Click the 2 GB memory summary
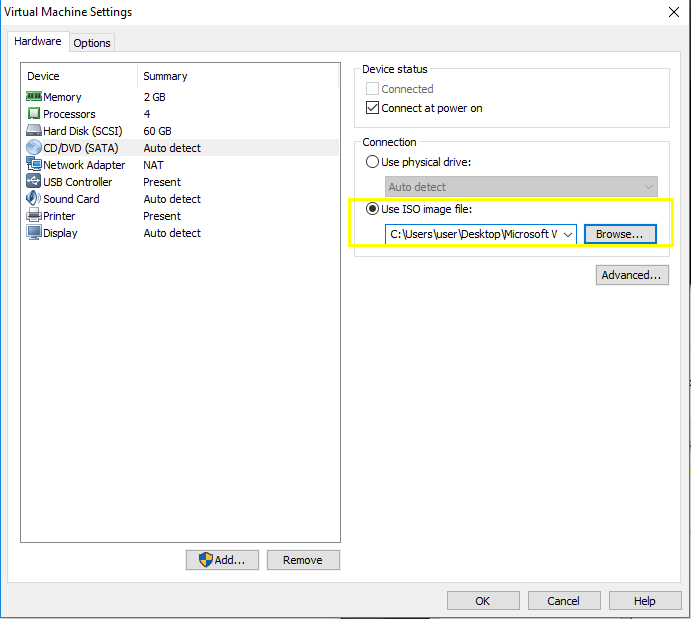The height and width of the screenshot is (619, 691). 155,97
